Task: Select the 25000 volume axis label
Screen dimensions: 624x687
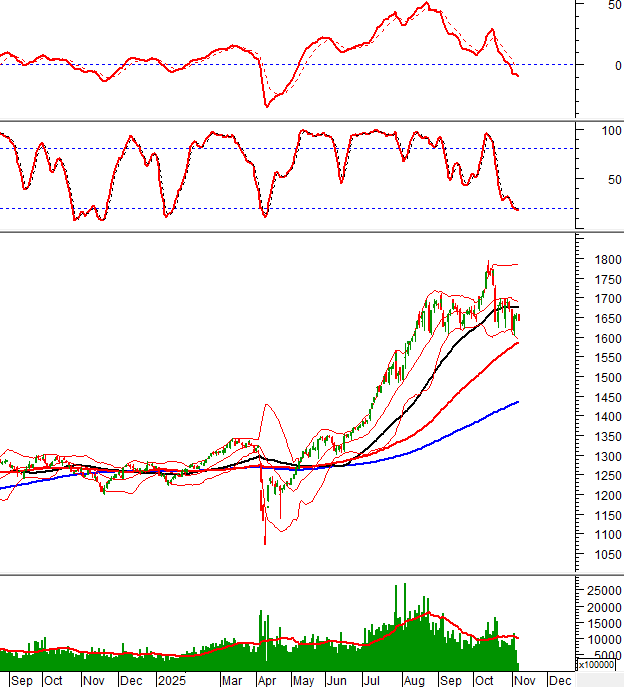Action: coord(599,591)
